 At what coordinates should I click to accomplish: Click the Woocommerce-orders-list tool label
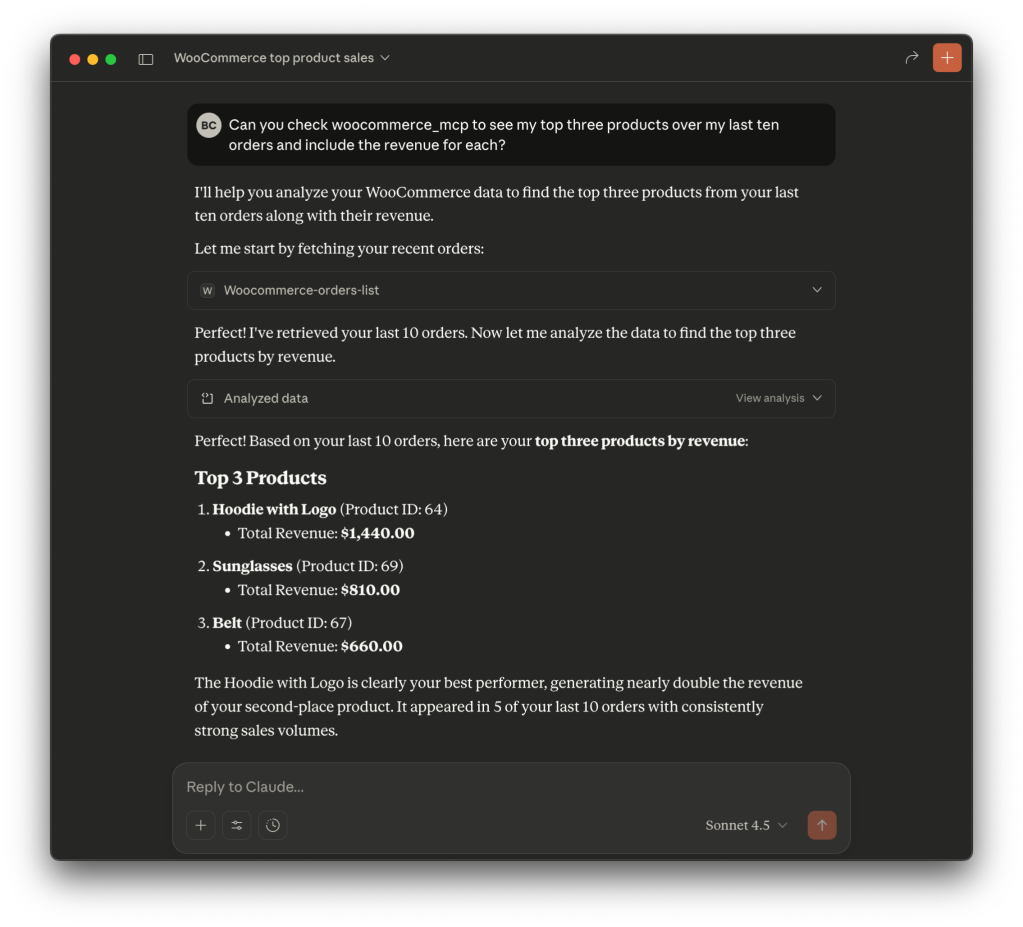point(301,291)
